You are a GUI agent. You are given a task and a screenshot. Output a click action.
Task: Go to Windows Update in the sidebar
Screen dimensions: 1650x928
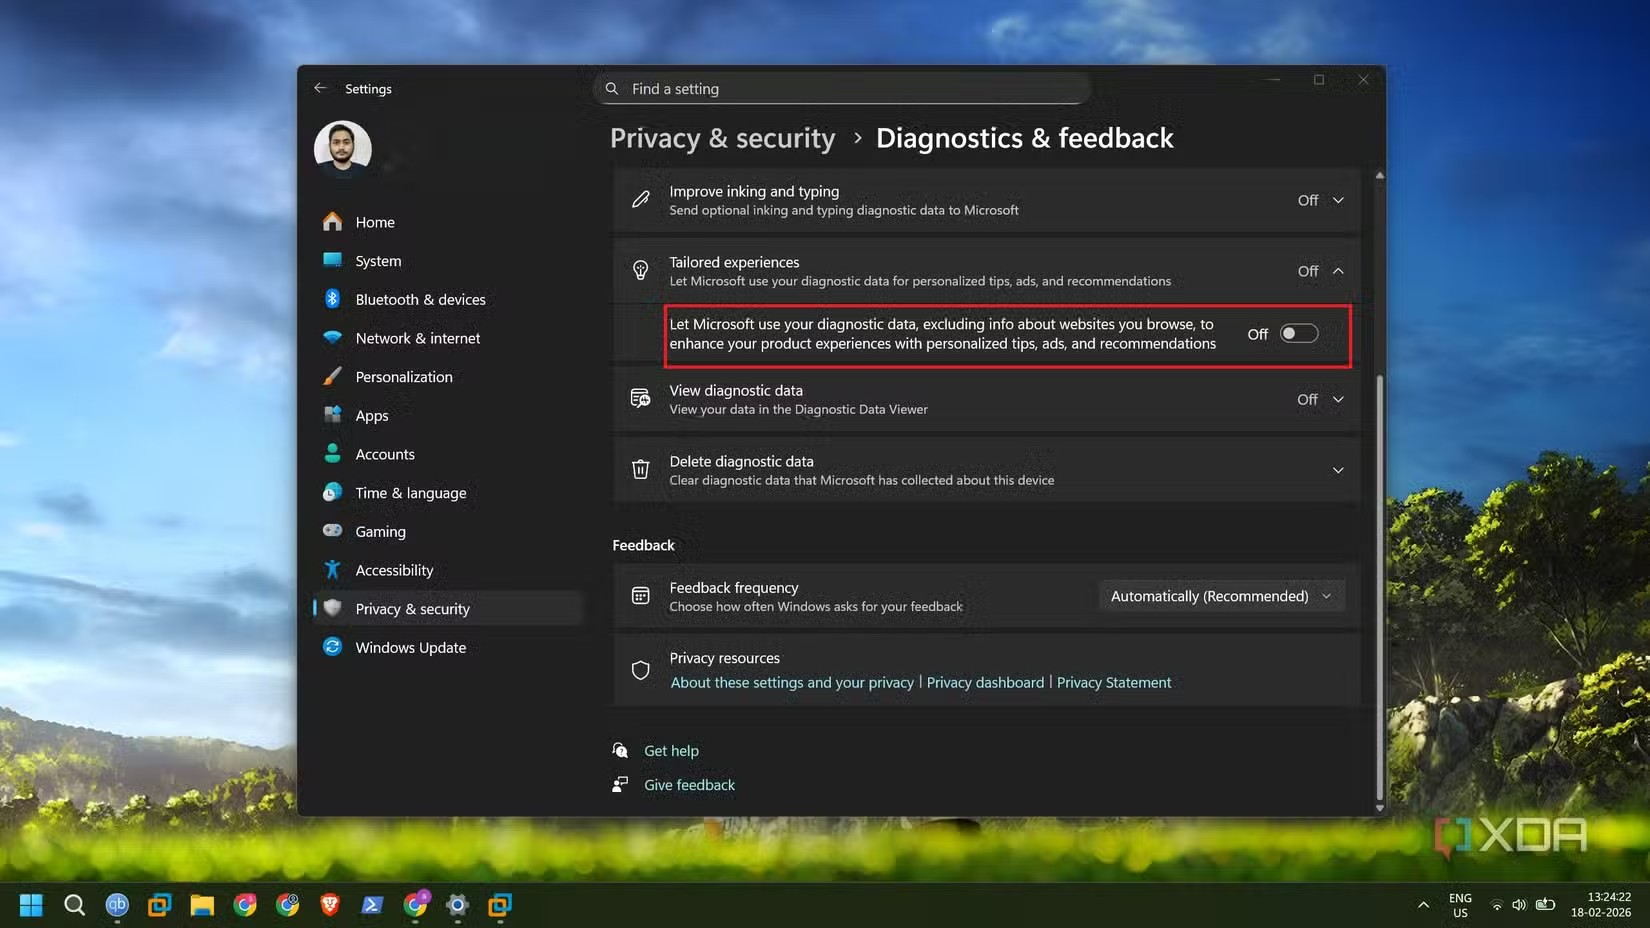pyautogui.click(x=410, y=648)
